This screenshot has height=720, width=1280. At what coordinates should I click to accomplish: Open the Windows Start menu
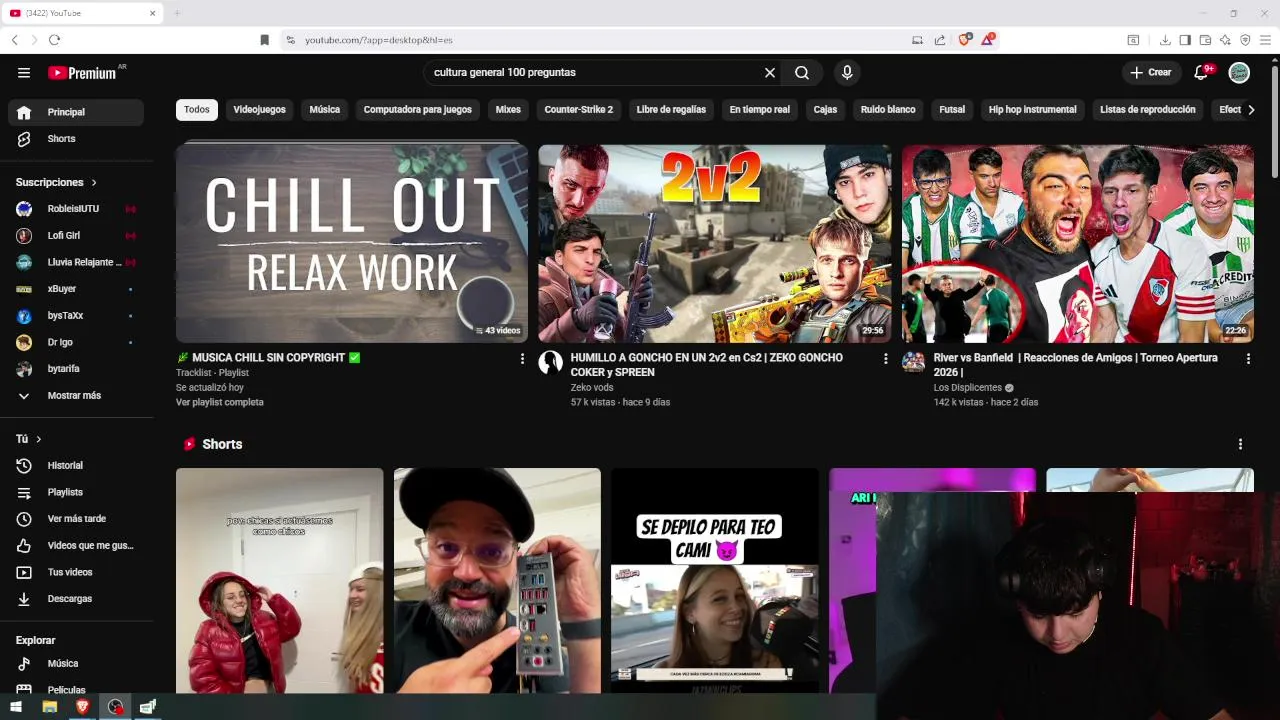coord(16,707)
